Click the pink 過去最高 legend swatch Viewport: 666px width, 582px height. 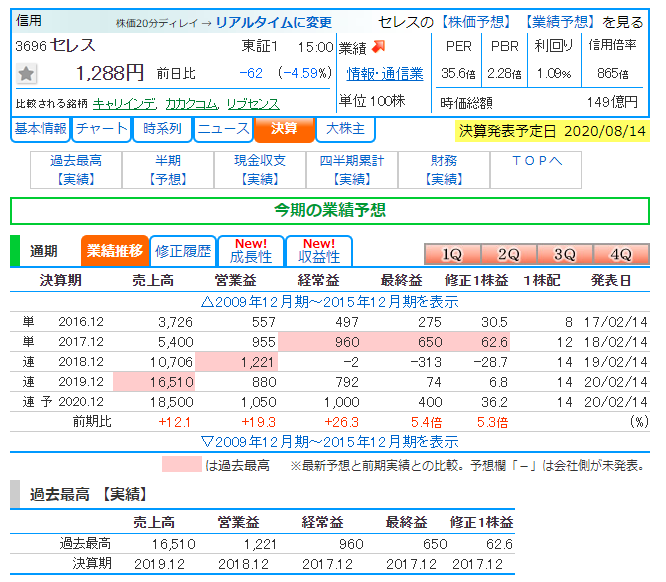click(181, 464)
